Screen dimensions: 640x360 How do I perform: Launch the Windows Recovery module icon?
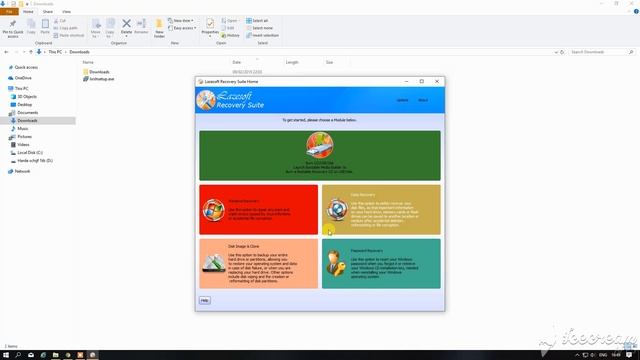(x=213, y=210)
